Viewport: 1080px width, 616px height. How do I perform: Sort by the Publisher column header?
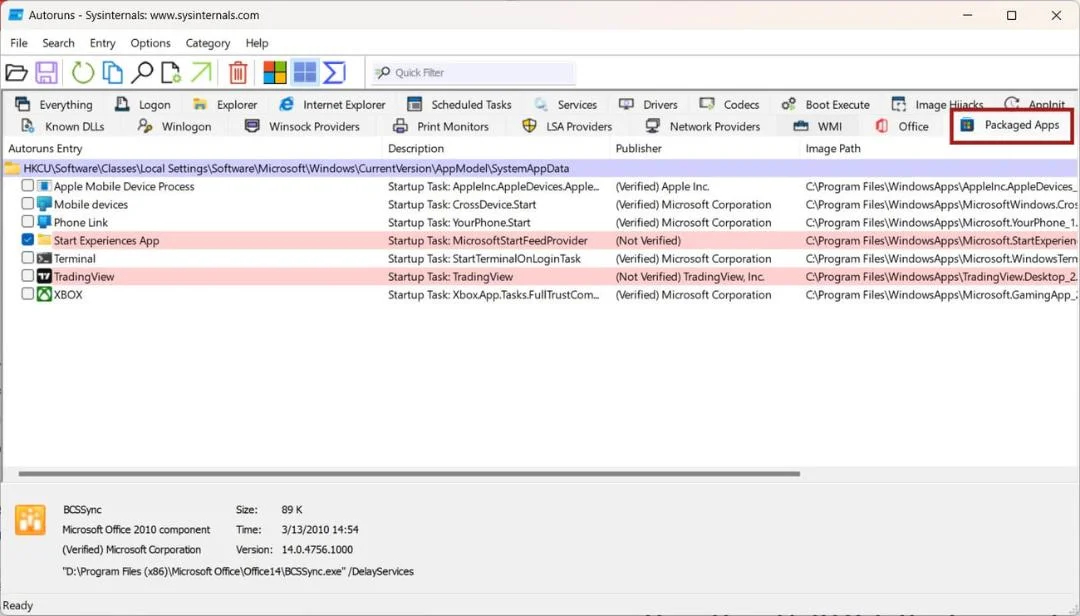pyautogui.click(x=705, y=148)
